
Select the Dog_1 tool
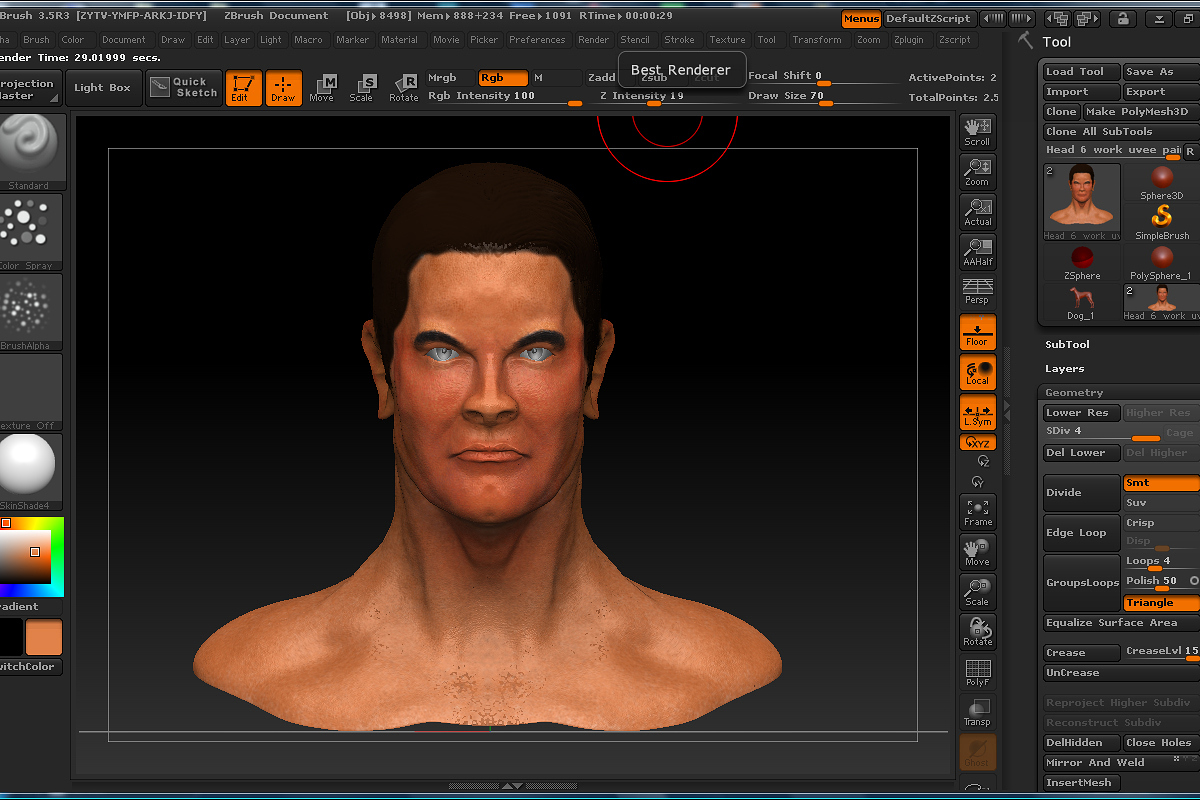(x=1082, y=303)
